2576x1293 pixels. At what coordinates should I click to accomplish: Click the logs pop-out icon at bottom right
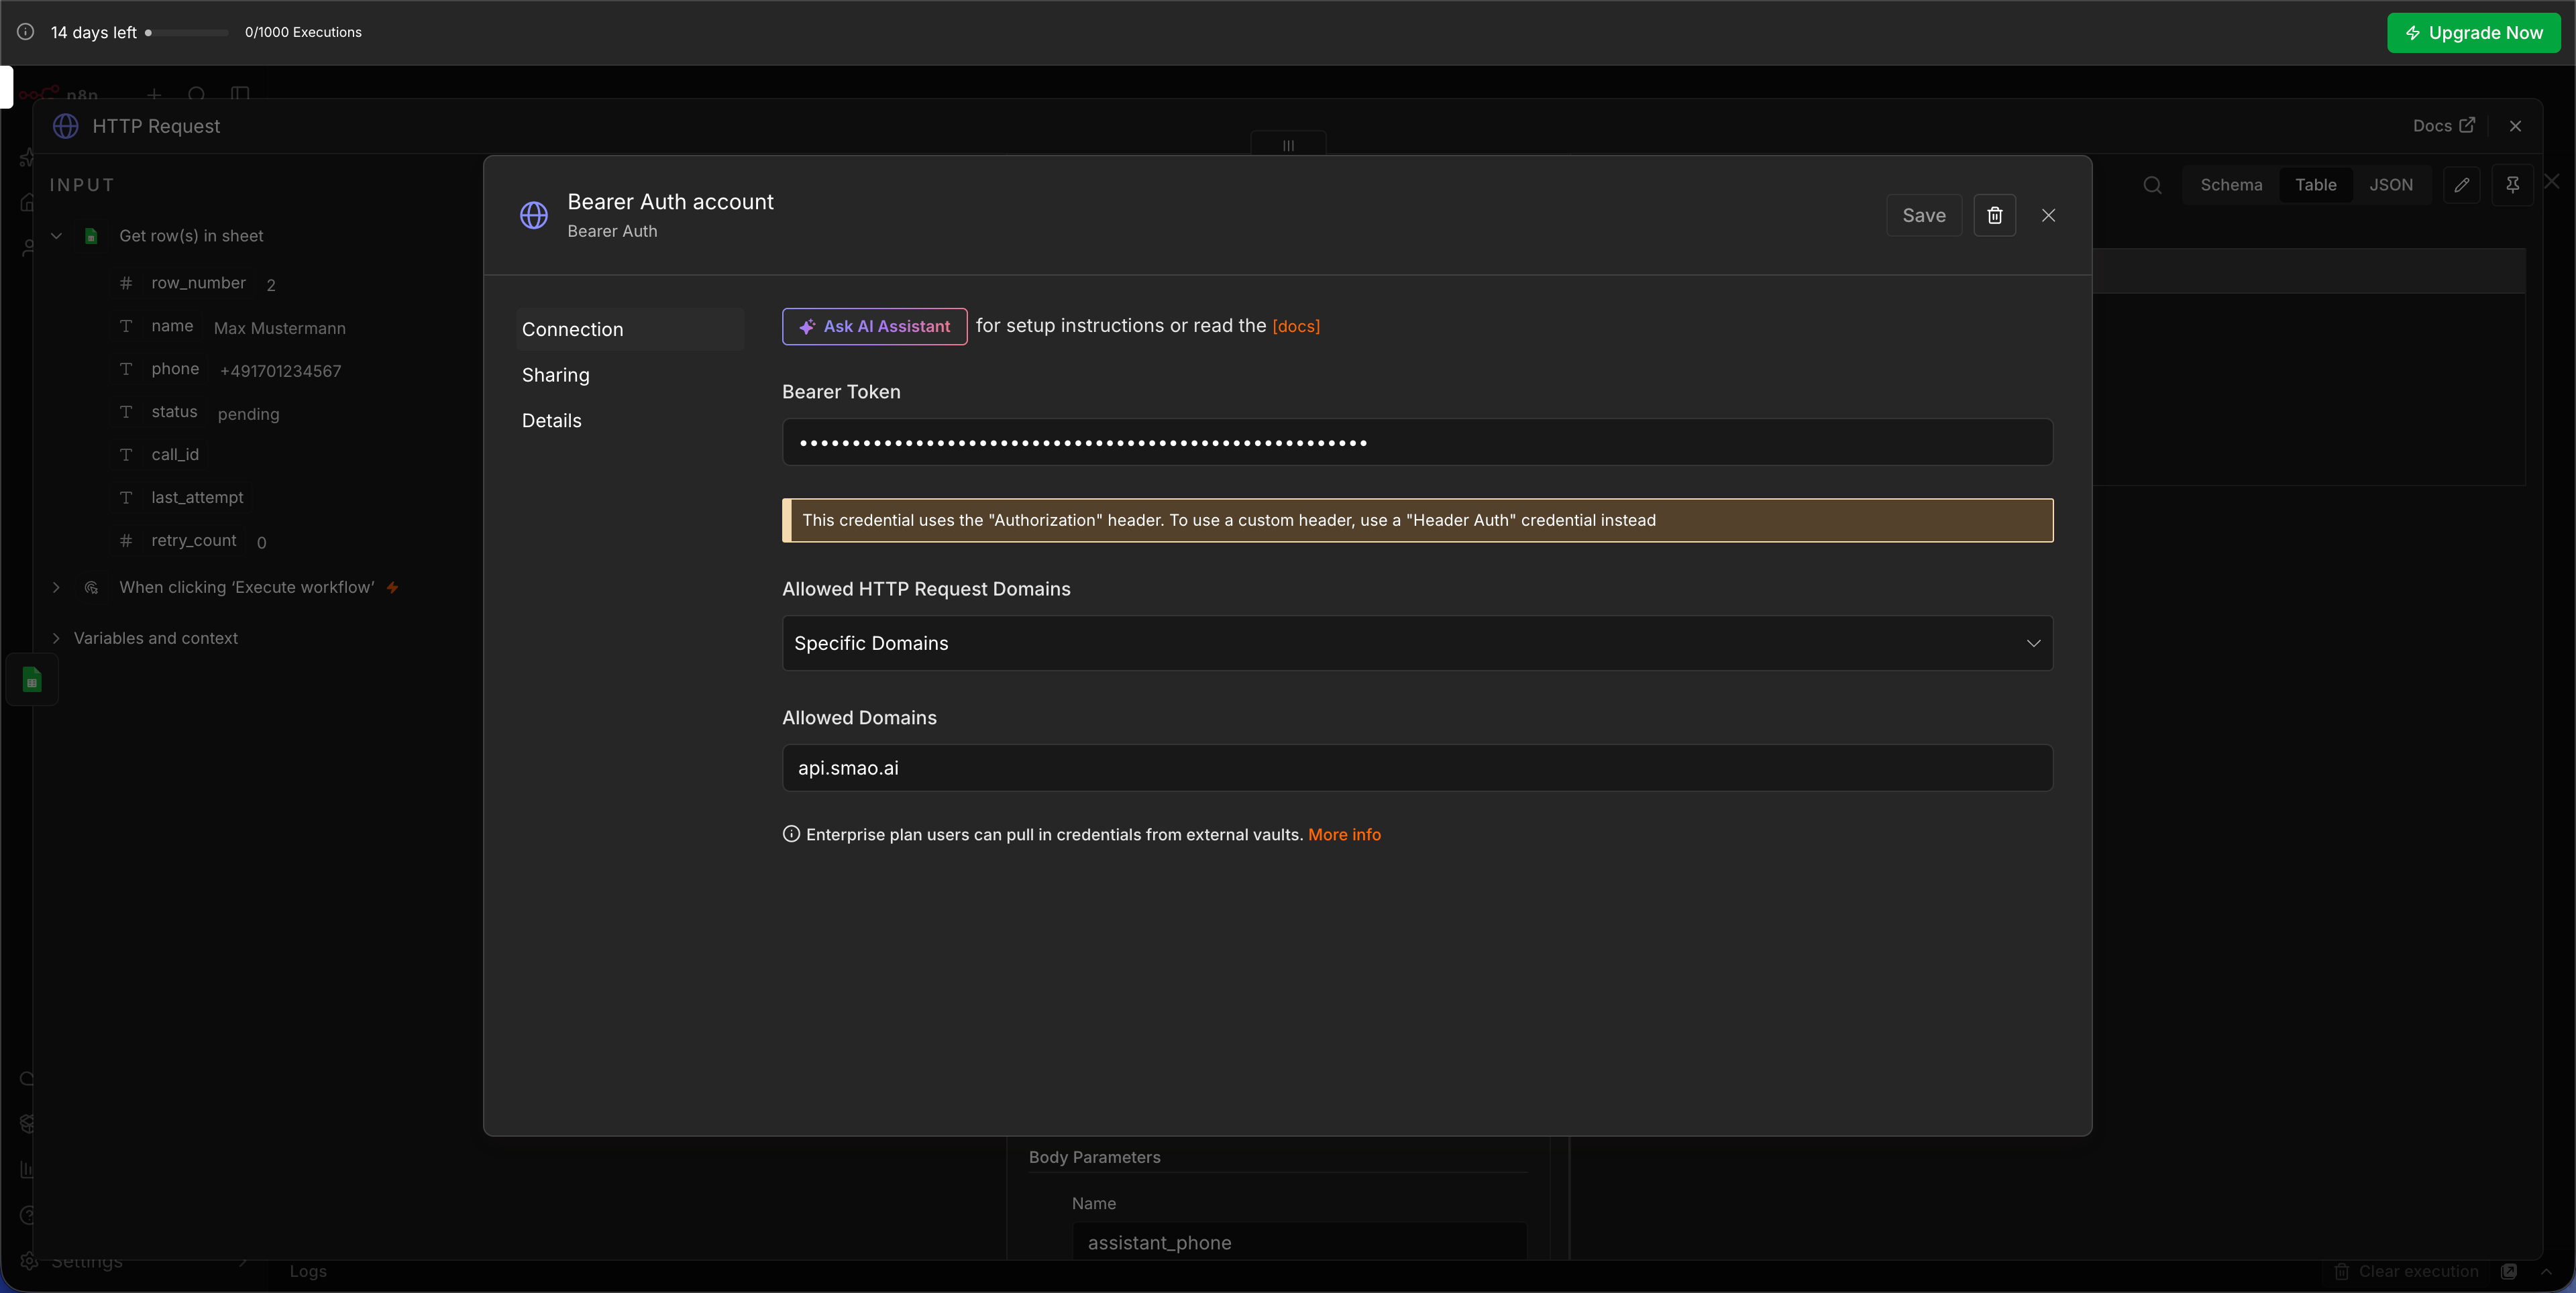coord(2508,1271)
